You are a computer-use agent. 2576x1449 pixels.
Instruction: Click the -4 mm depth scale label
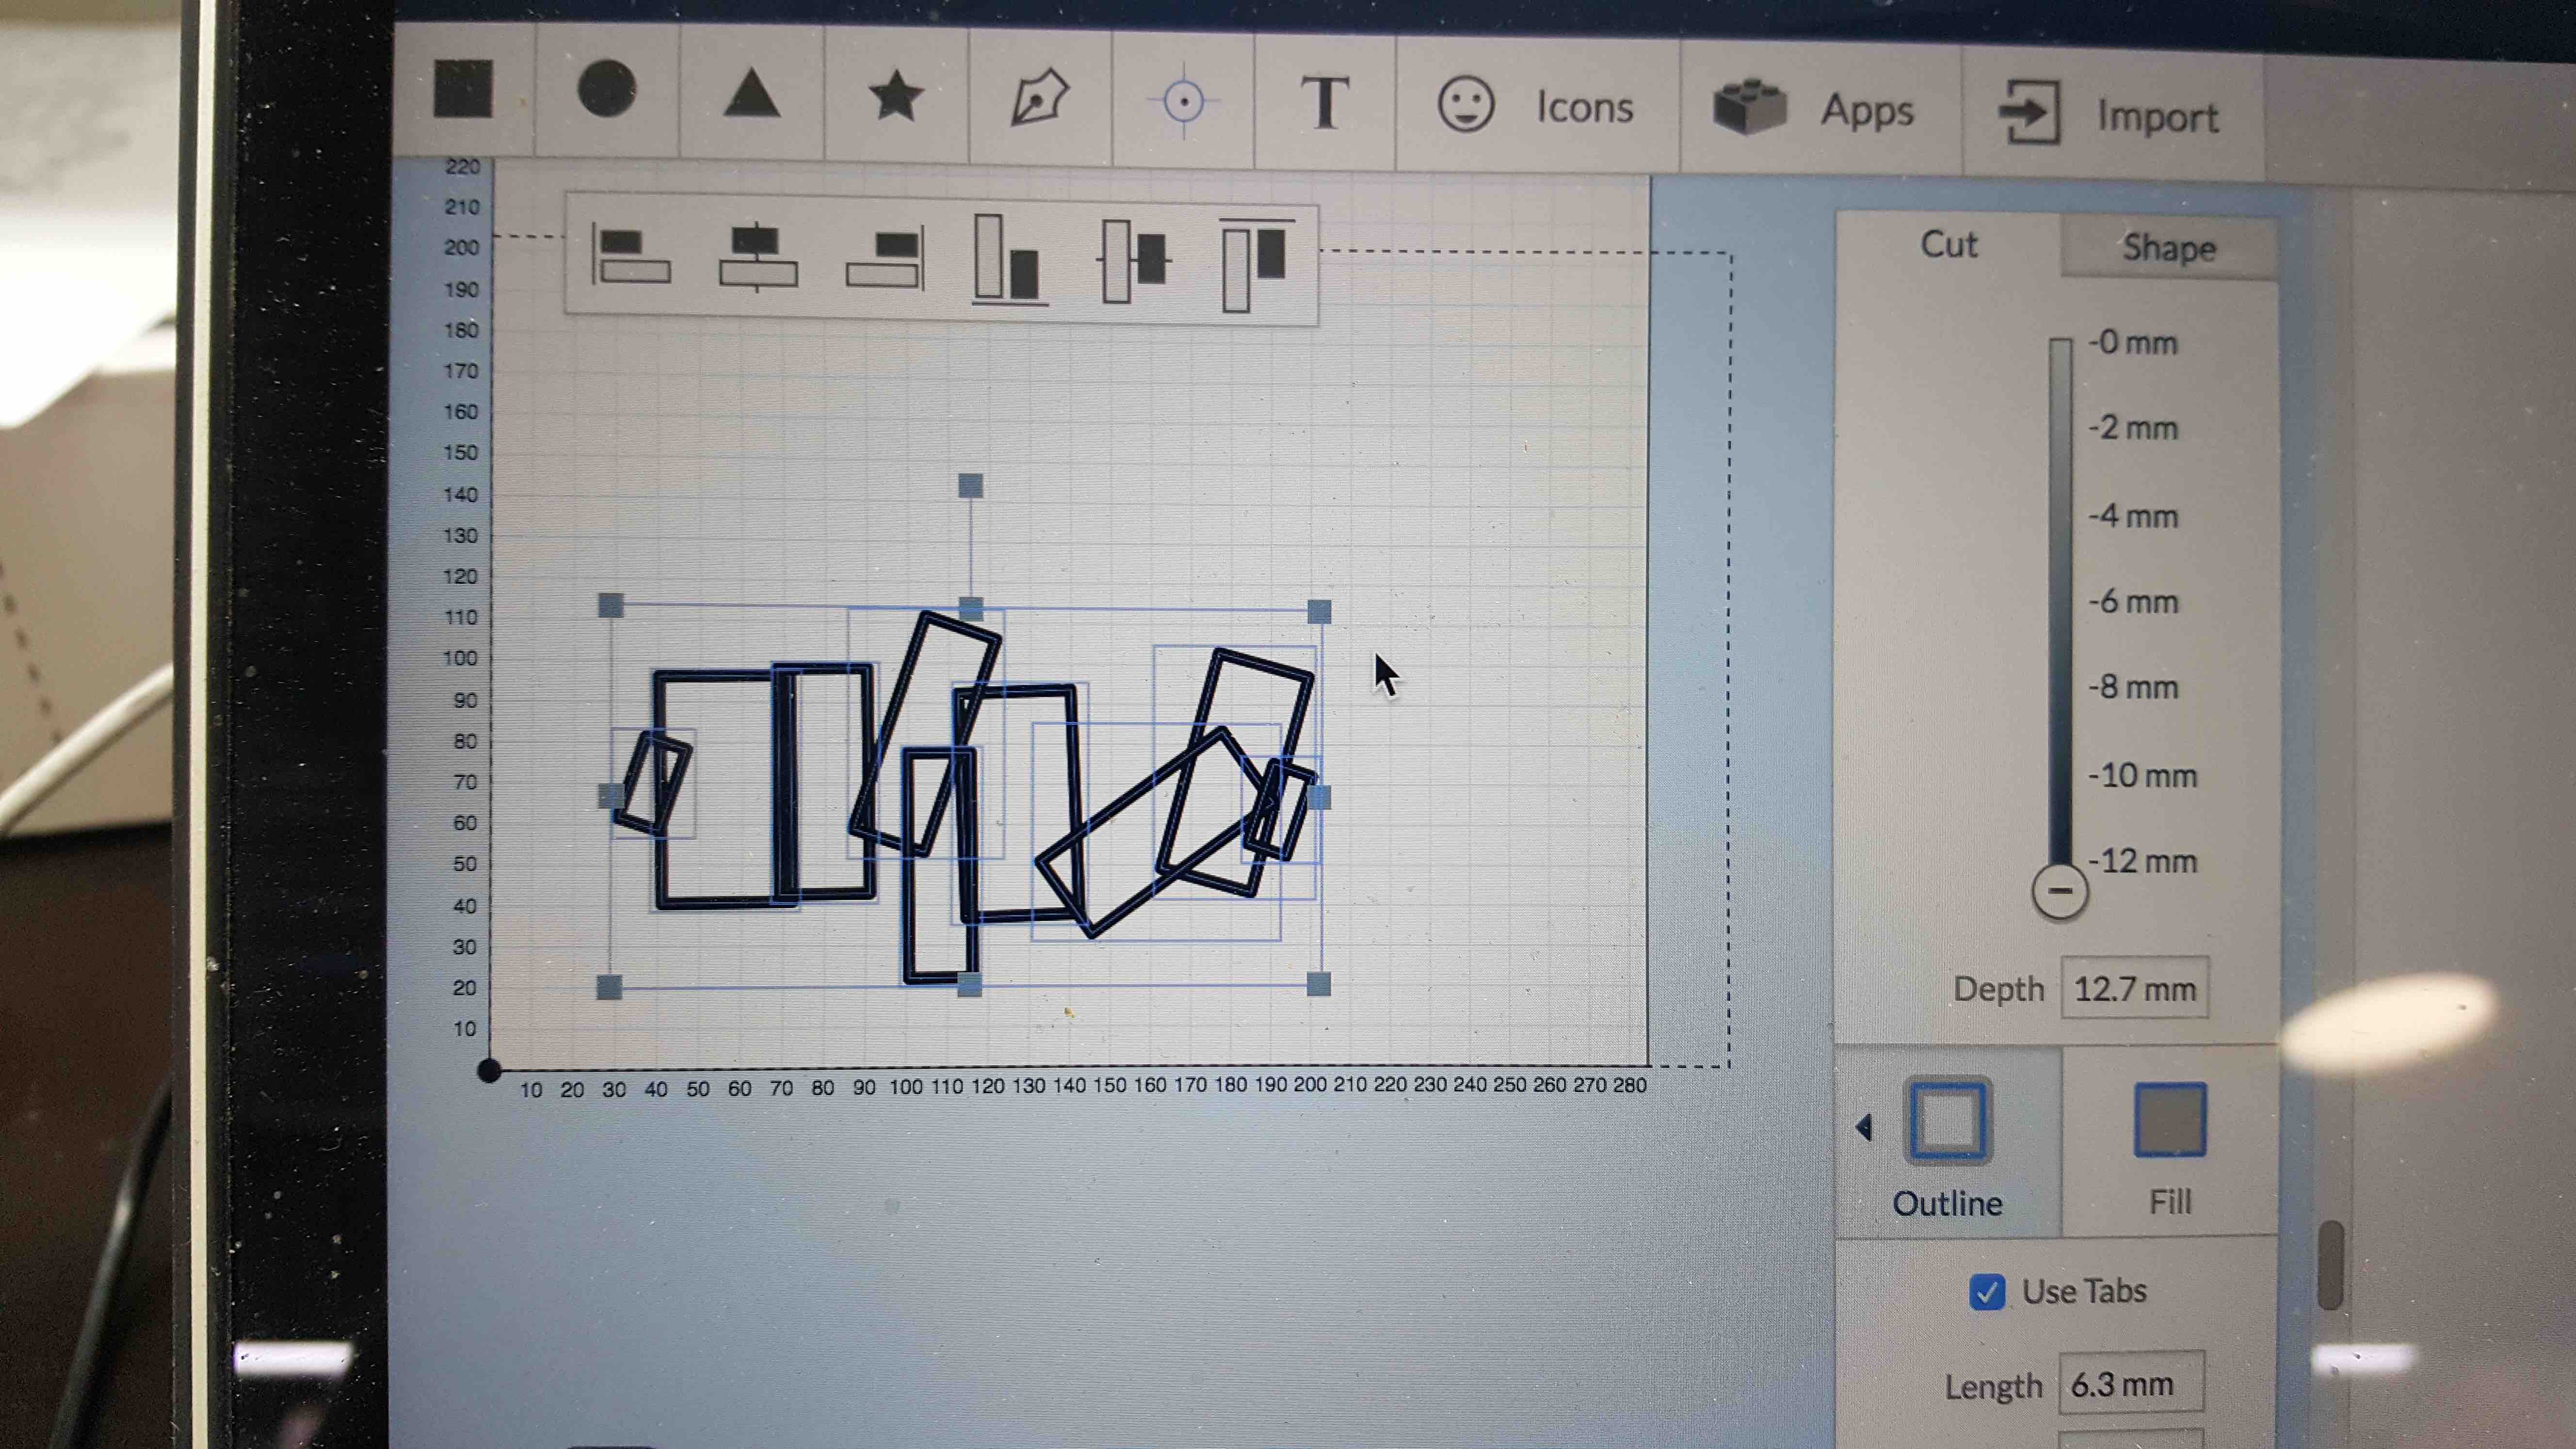pos(2132,516)
